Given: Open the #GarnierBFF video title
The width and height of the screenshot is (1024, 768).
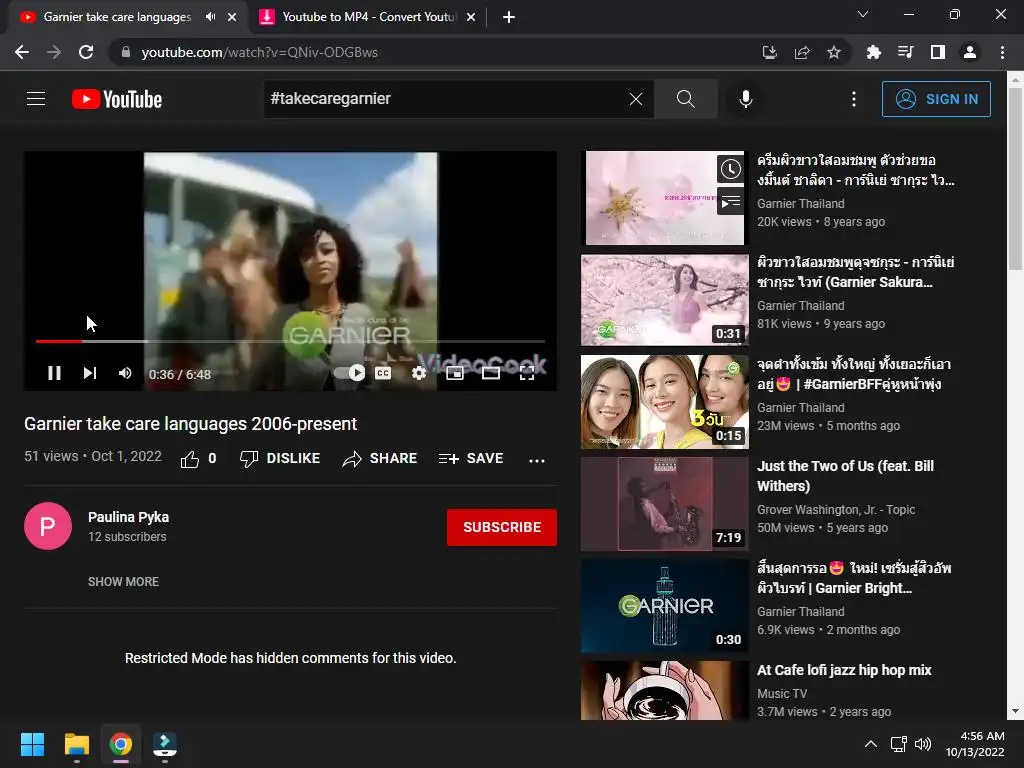Looking at the screenshot, I should 854,374.
